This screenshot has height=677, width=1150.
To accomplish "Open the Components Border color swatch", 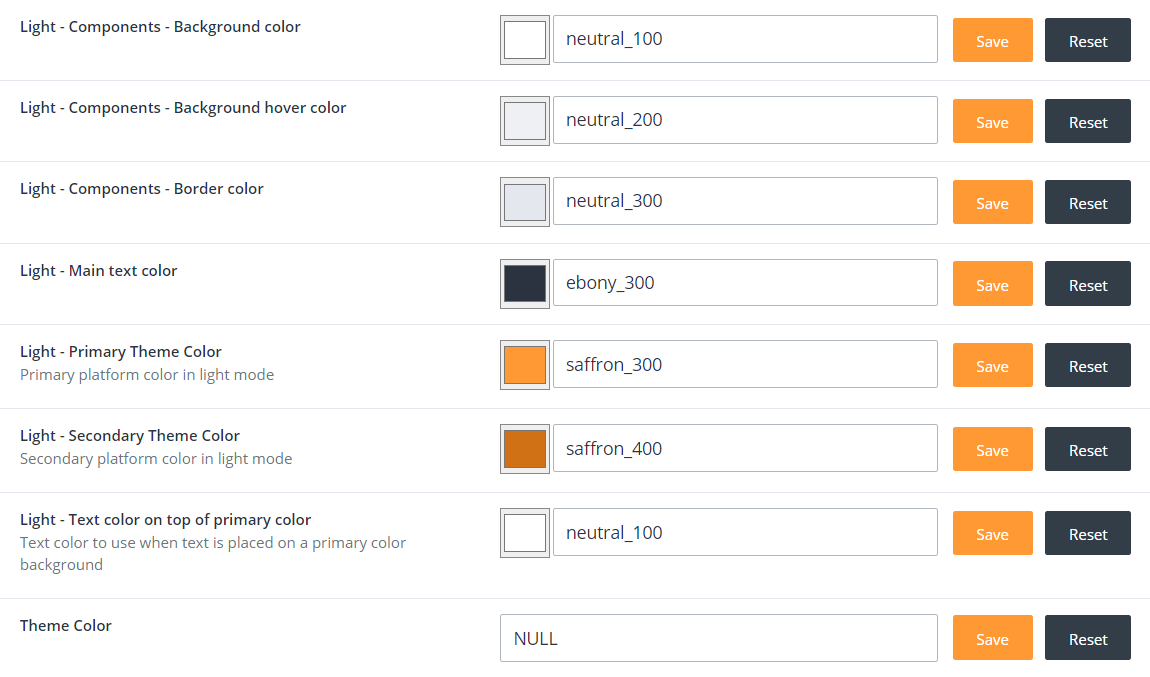I will click(x=525, y=202).
